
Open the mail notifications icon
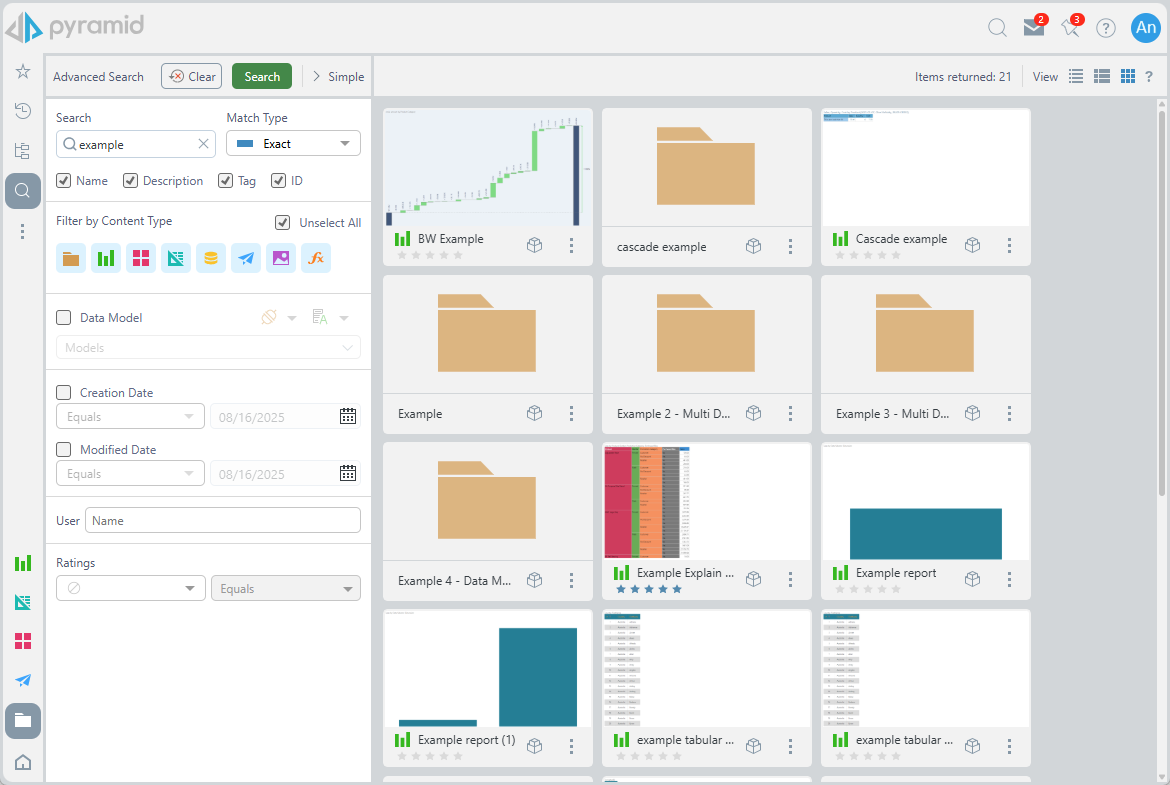point(1034,28)
